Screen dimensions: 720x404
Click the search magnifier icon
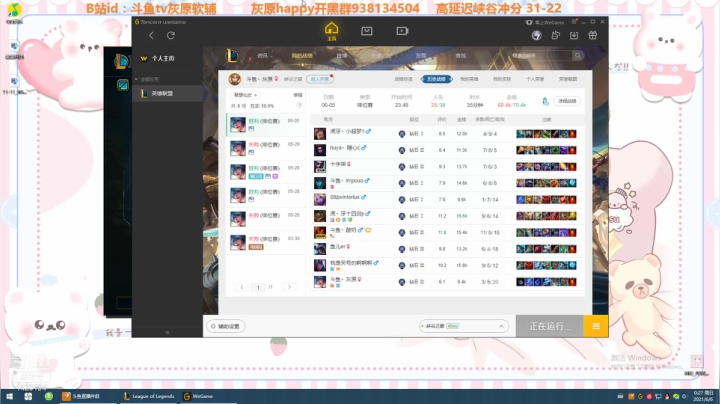point(578,56)
